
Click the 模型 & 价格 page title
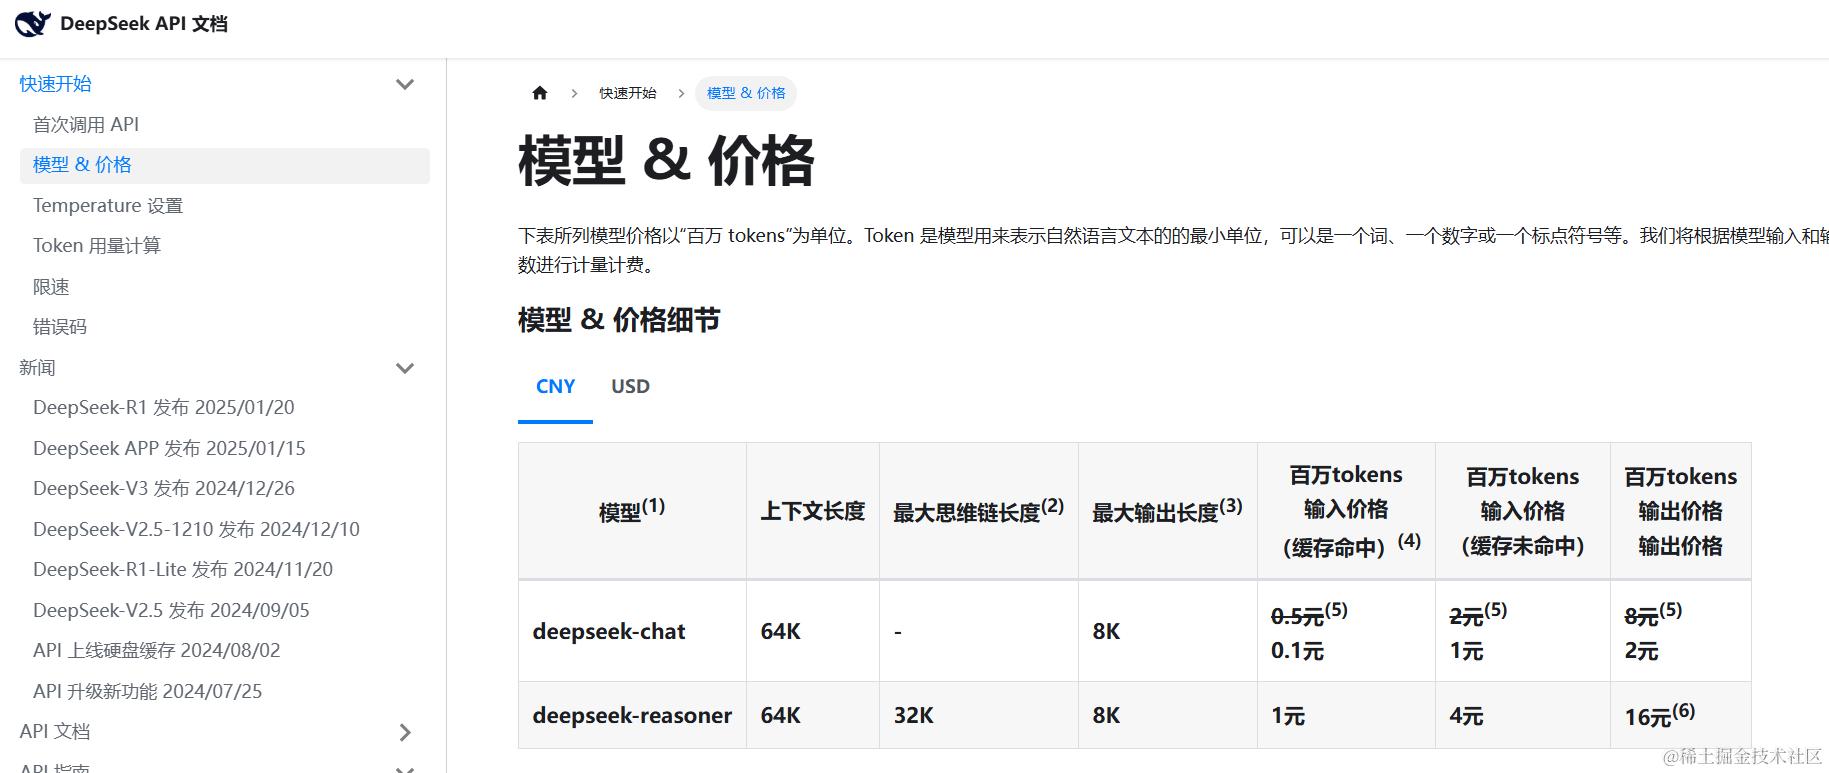tap(666, 161)
